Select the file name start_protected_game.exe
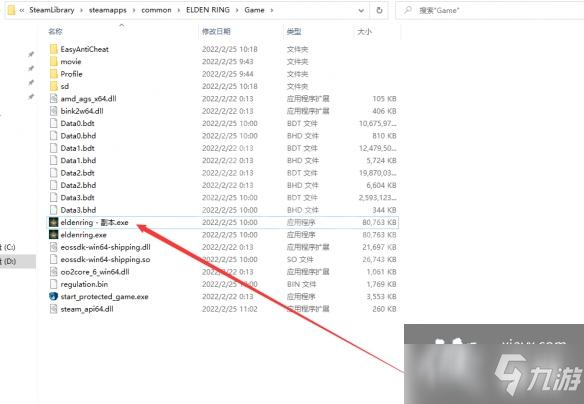The image size is (584, 404). point(104,296)
